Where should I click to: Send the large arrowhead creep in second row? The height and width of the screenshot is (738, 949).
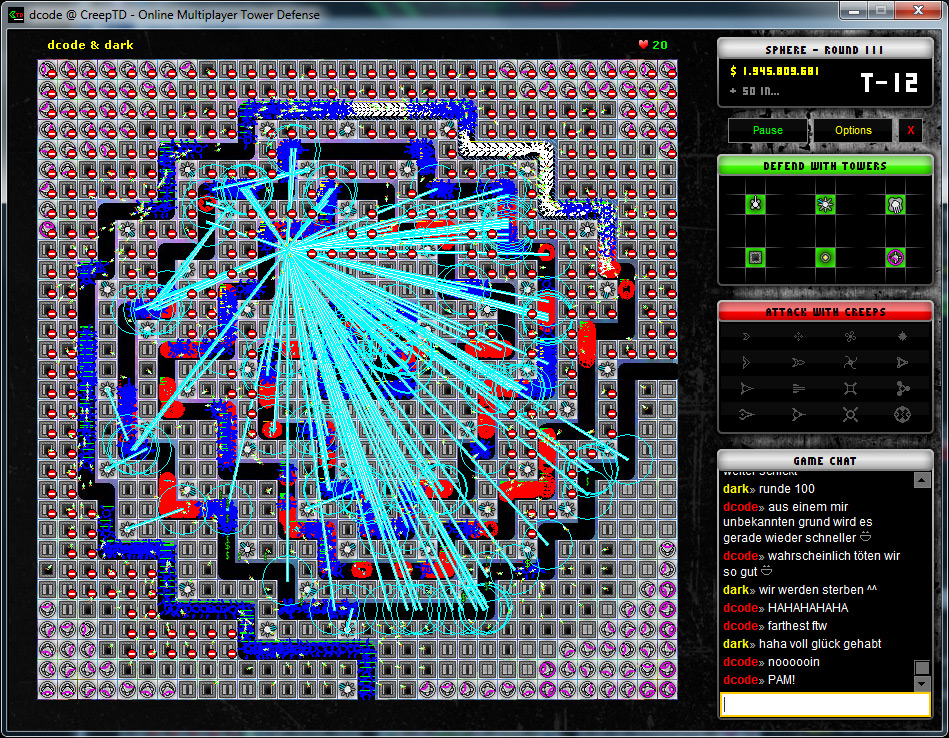(x=746, y=363)
